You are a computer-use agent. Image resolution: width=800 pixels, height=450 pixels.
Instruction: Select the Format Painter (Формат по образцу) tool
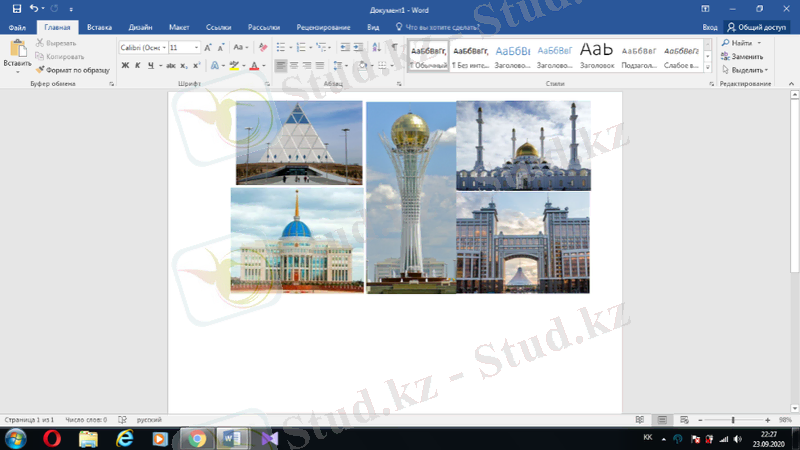click(71, 70)
